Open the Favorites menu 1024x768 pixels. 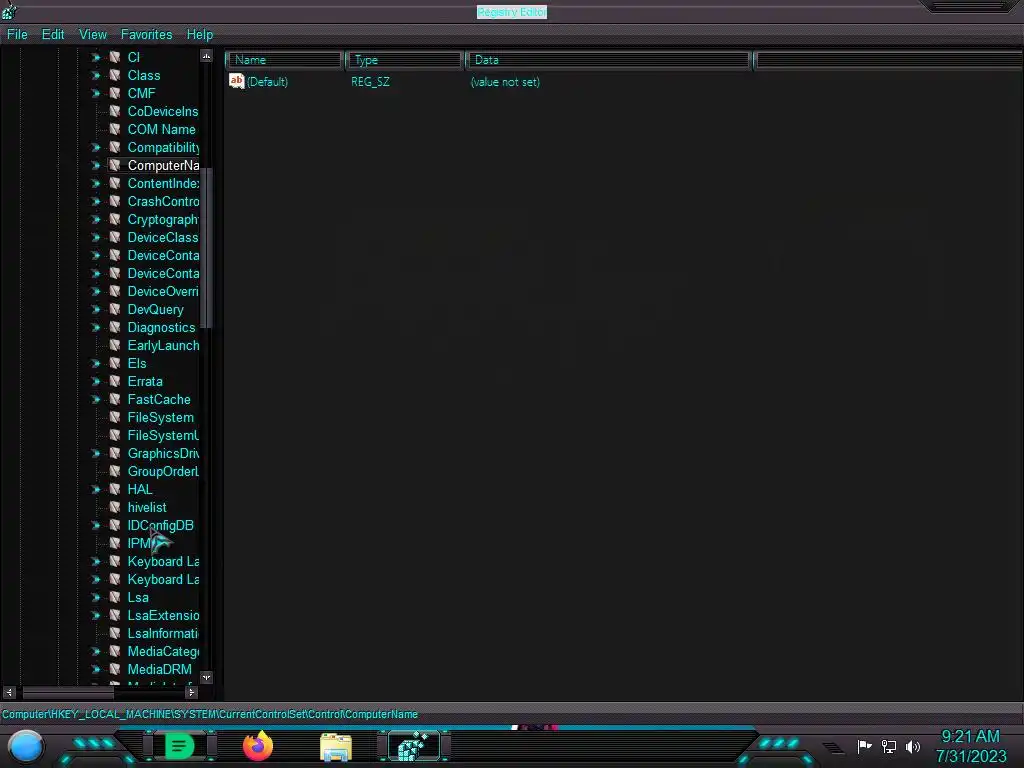146,35
